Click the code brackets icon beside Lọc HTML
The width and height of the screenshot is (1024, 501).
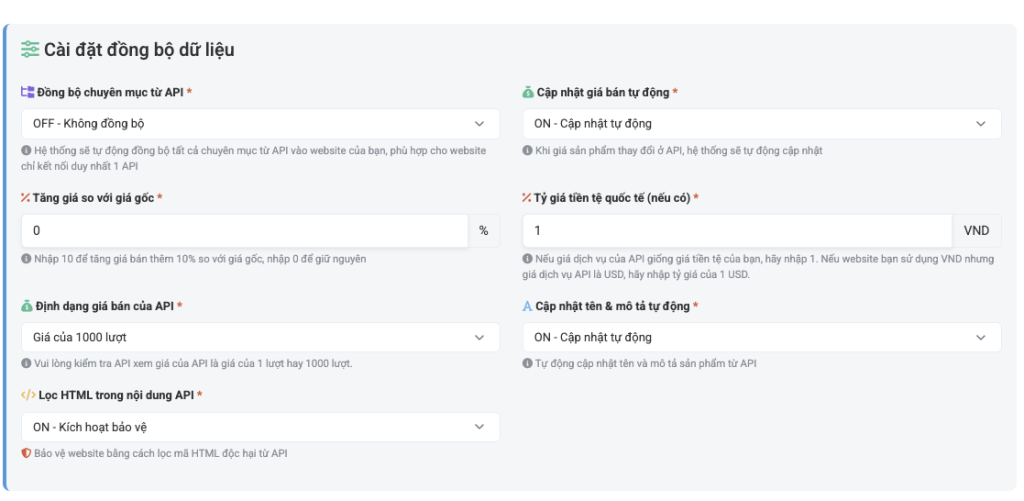[28, 395]
